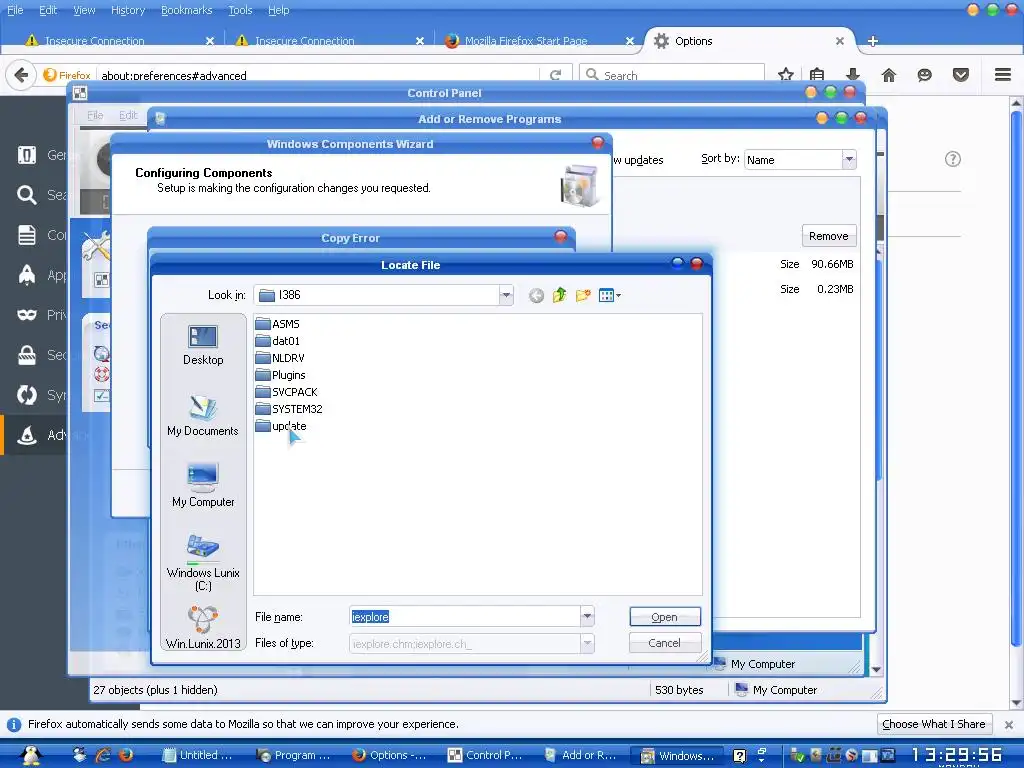1024x768 pixels.
Task: Dismiss the Firefox data notification bar
Action: point(1008,724)
